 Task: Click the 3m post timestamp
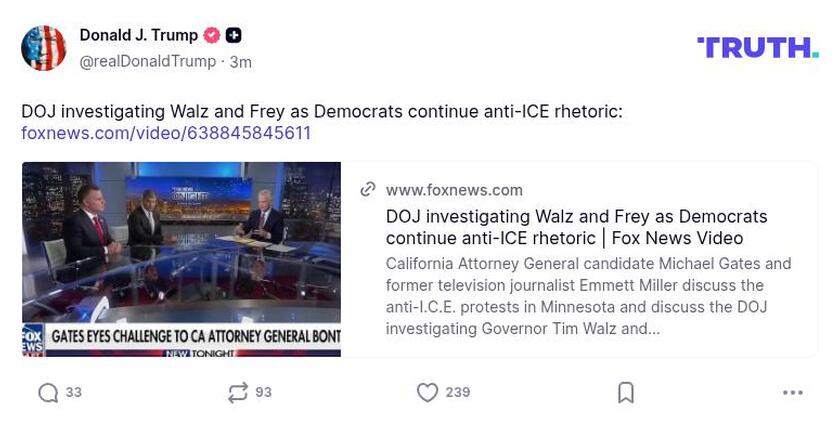click(x=241, y=62)
